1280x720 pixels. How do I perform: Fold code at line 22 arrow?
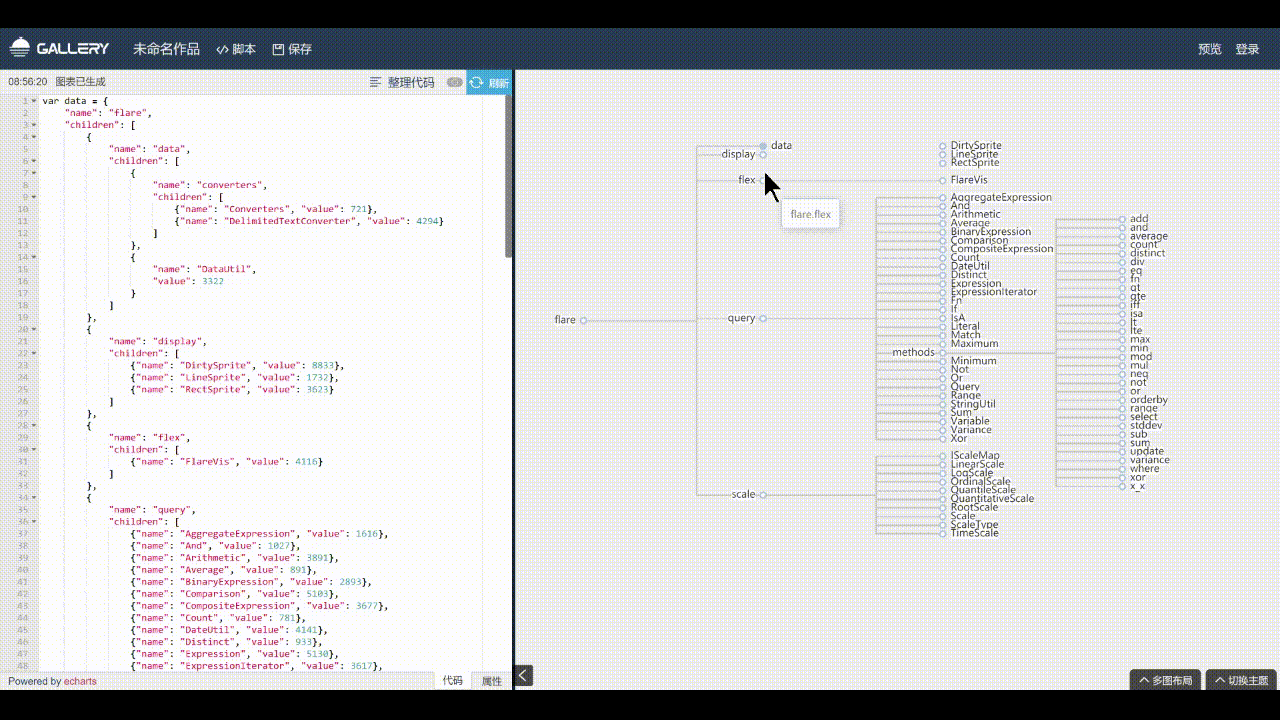click(34, 353)
